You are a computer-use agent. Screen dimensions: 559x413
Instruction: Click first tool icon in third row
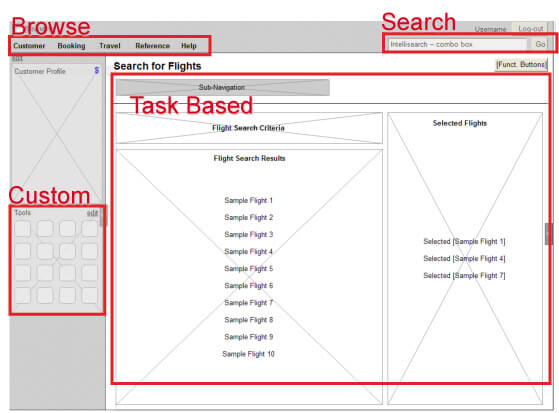(22, 273)
